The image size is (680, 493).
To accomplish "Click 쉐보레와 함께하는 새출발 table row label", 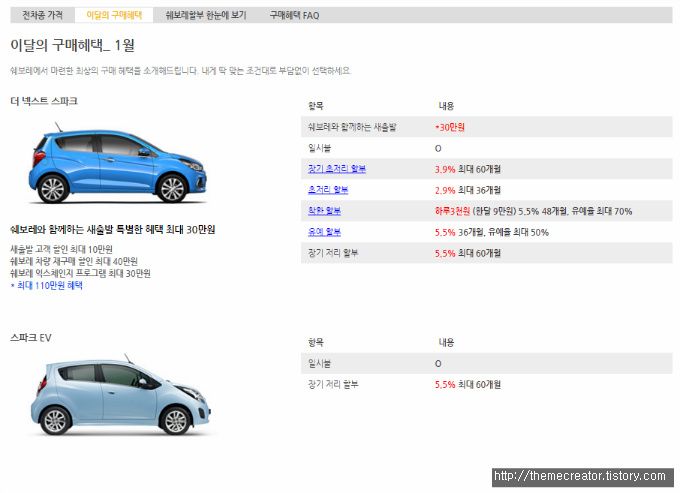I will click(352, 127).
